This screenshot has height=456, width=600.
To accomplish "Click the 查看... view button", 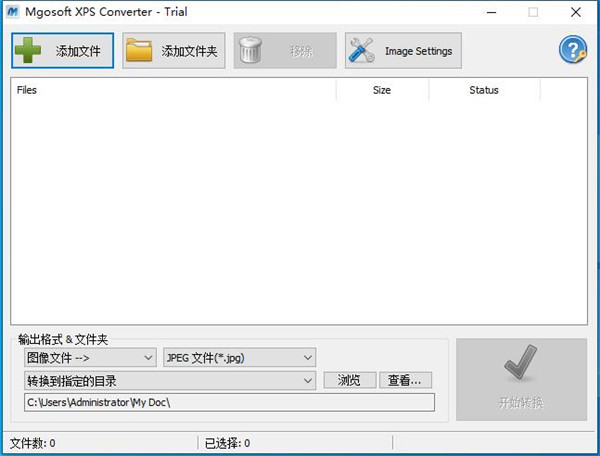I will pyautogui.click(x=405, y=380).
